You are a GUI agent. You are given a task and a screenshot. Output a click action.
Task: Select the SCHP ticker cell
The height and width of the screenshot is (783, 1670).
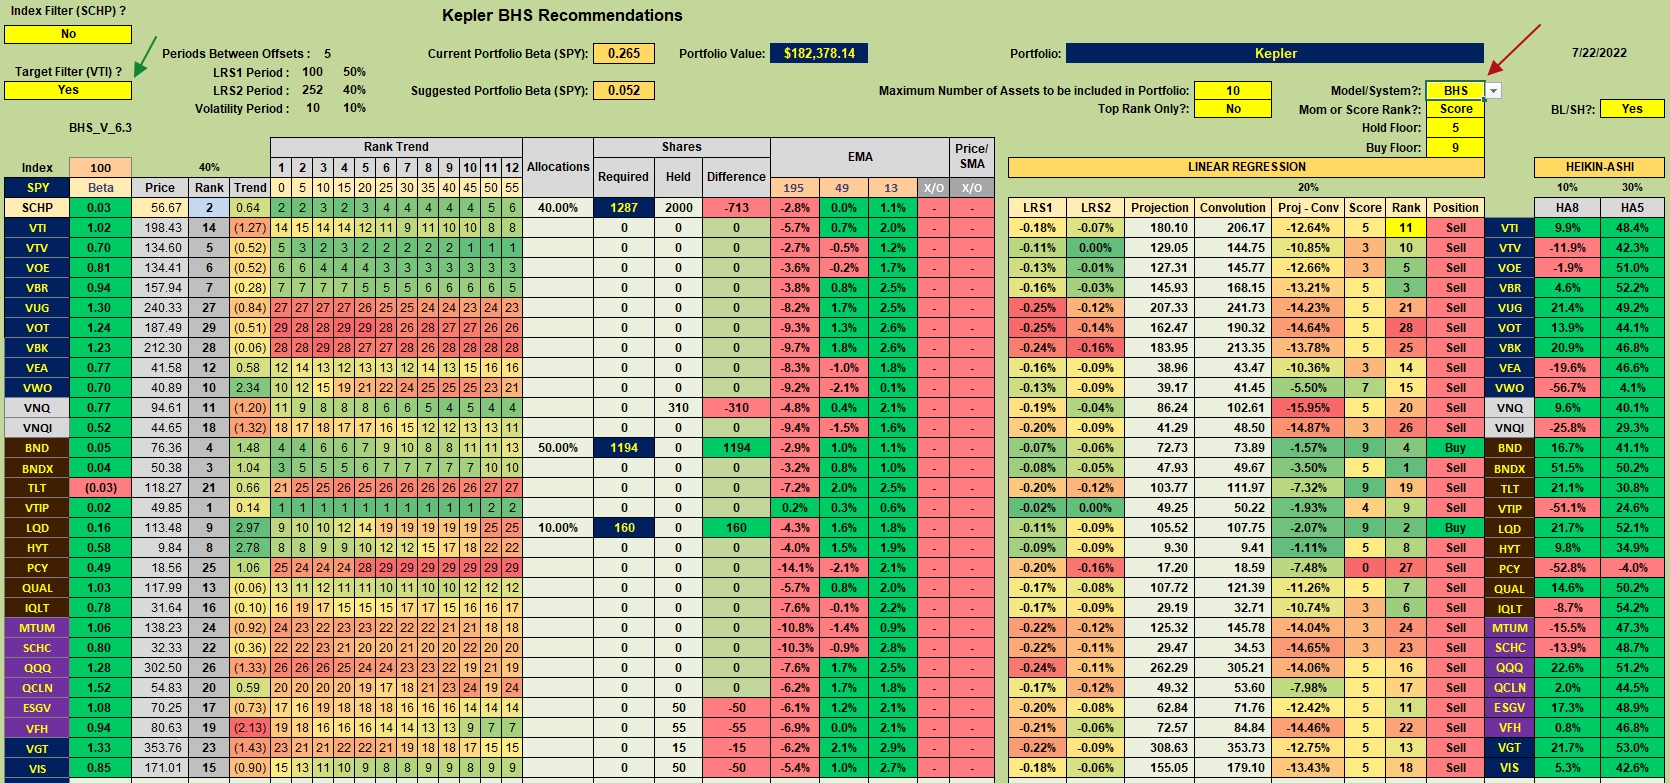tap(37, 208)
